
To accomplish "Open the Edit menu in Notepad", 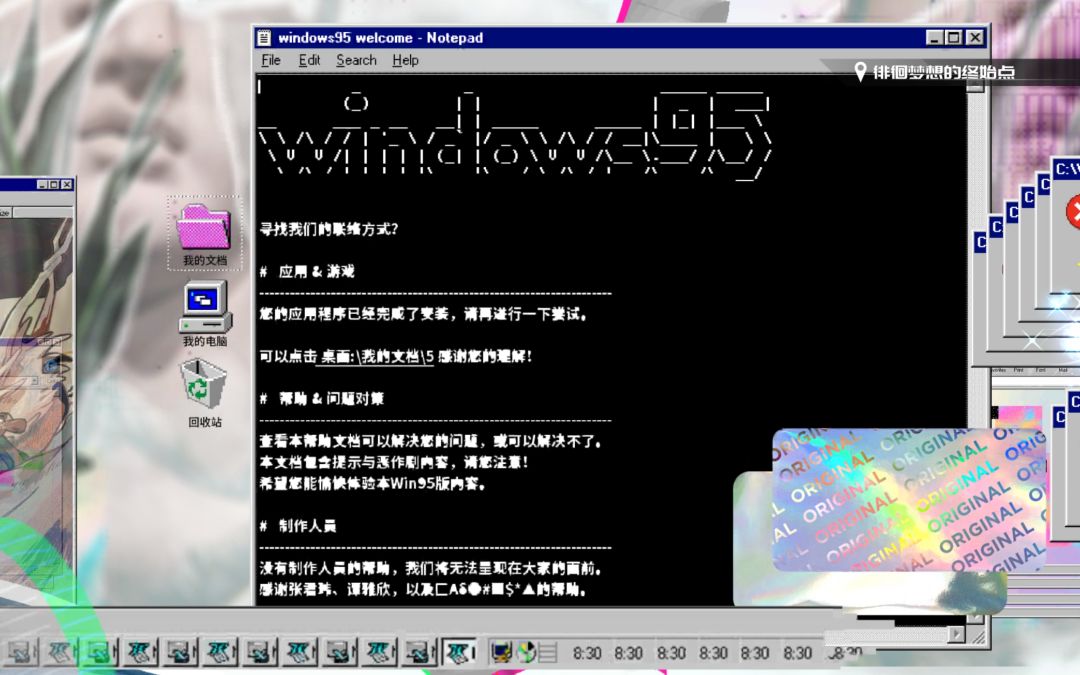I will click(309, 61).
